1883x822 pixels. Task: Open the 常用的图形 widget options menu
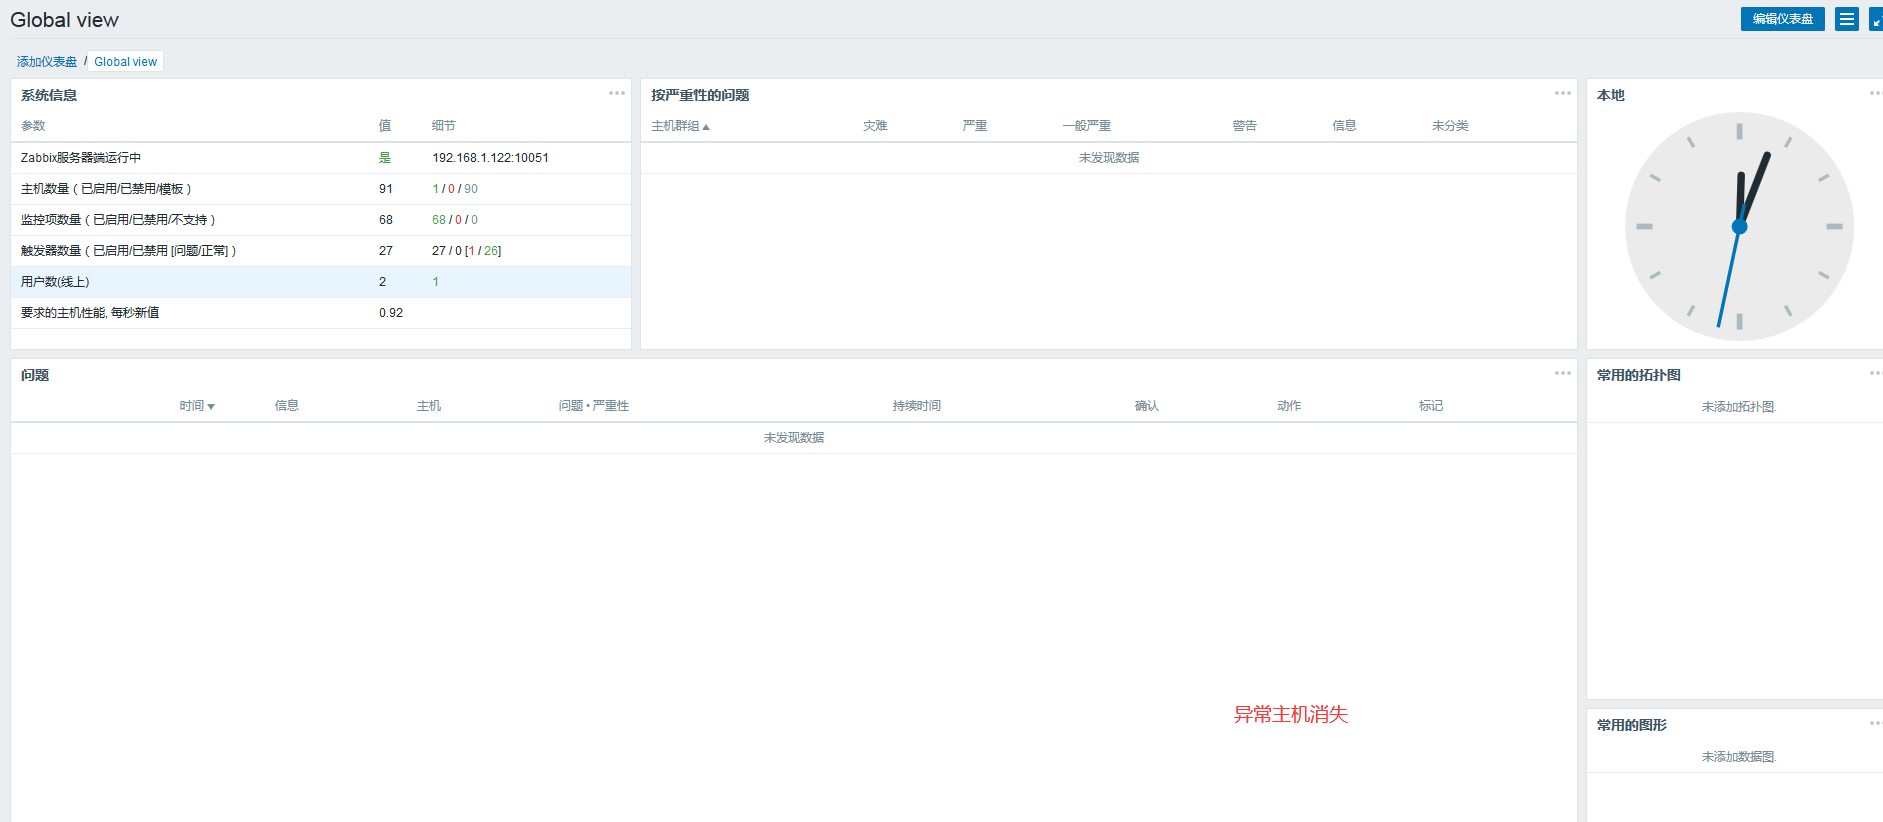[1875, 723]
